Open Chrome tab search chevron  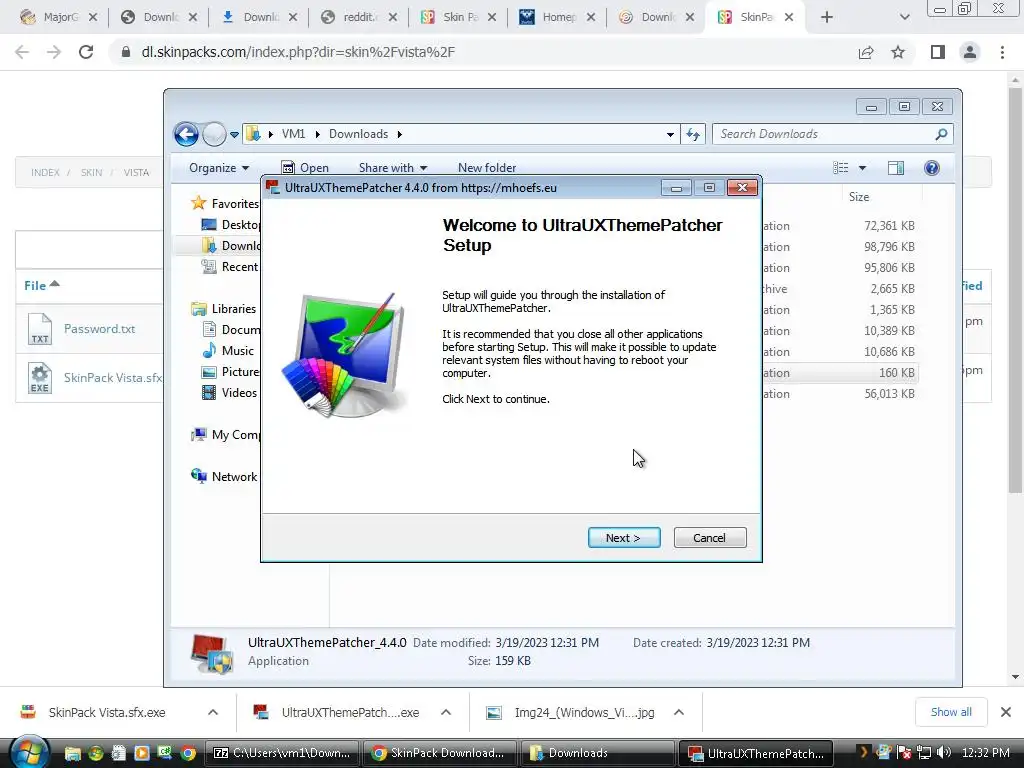(x=904, y=17)
